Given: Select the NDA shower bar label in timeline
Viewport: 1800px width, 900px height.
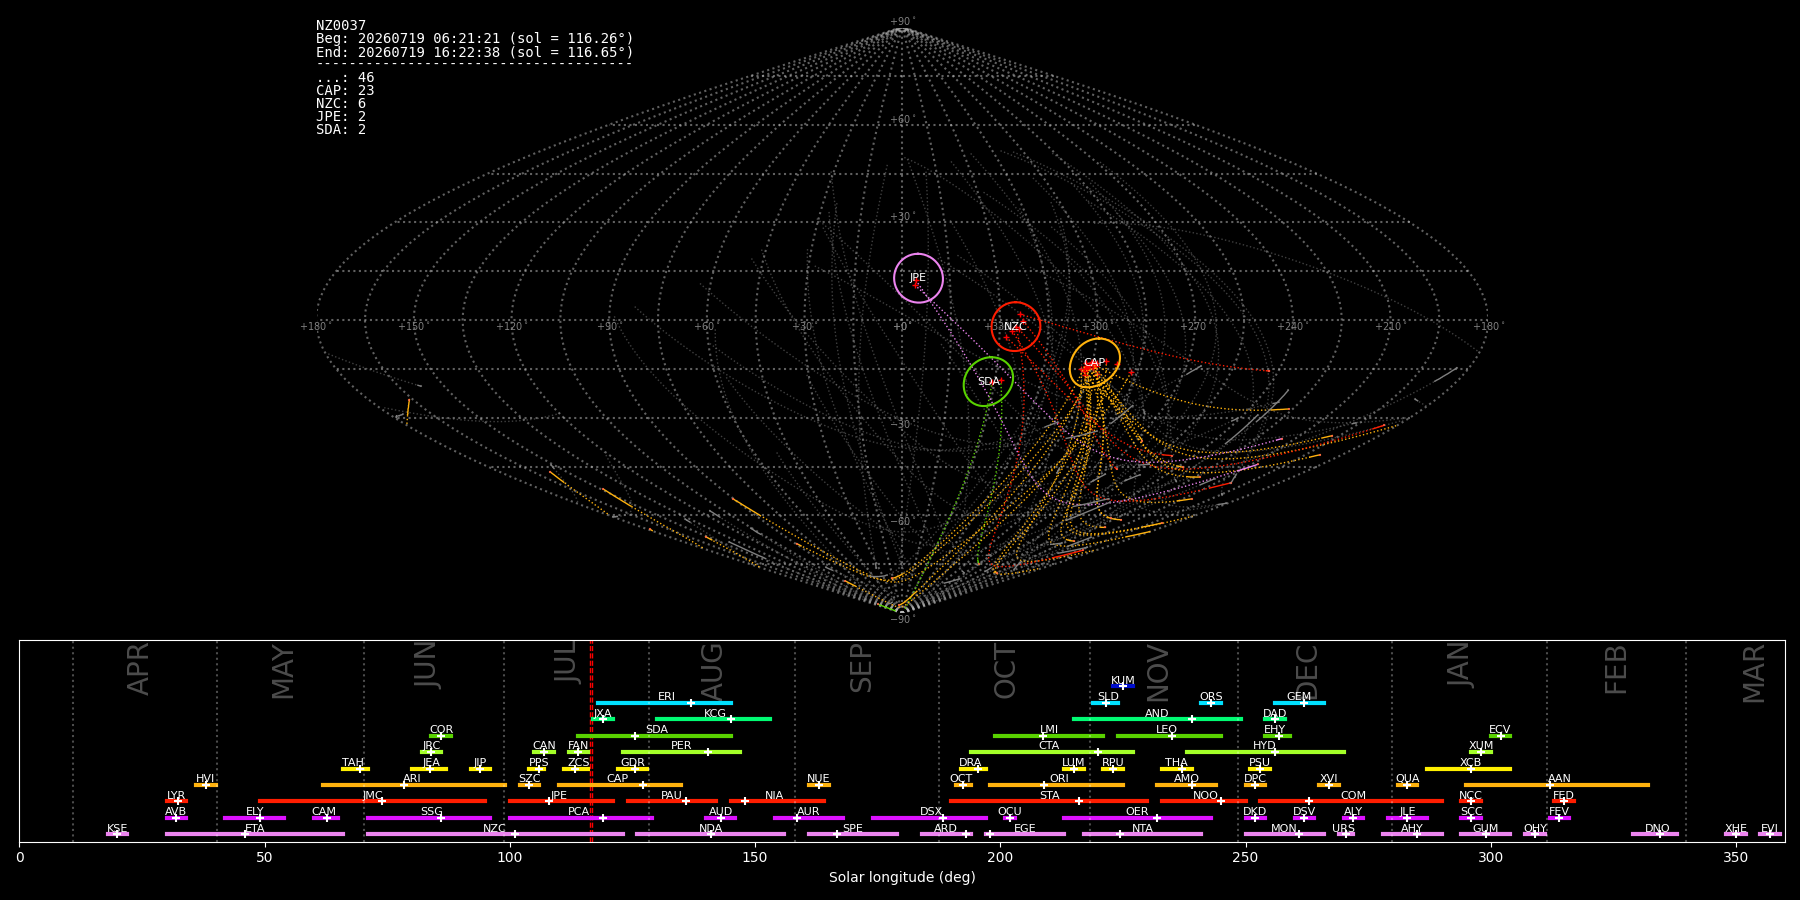Looking at the screenshot, I should click(x=710, y=829).
